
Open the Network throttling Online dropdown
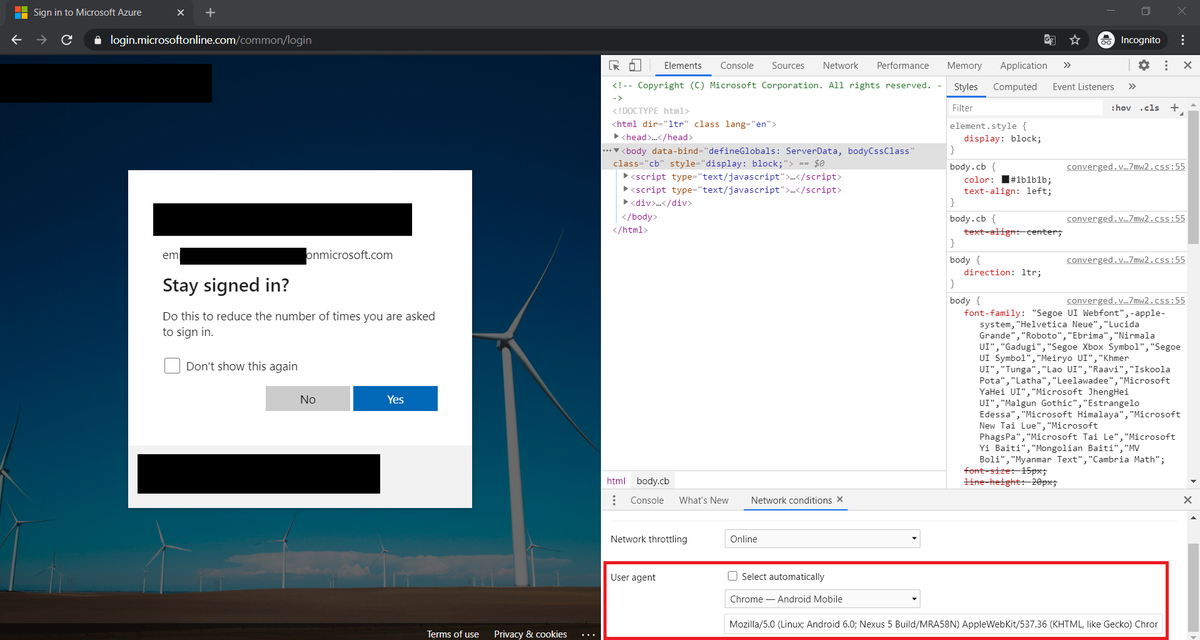click(822, 539)
